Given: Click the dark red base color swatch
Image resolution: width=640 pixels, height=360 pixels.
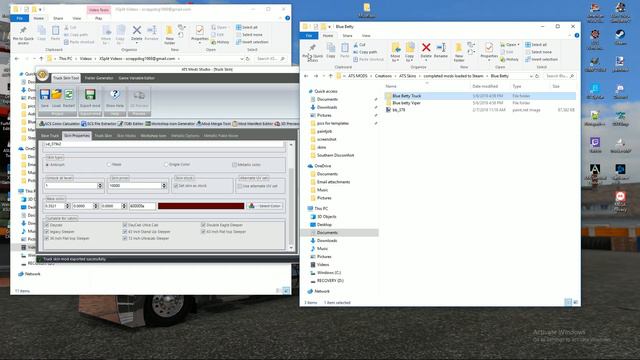Looking at the screenshot, I should 201,206.
